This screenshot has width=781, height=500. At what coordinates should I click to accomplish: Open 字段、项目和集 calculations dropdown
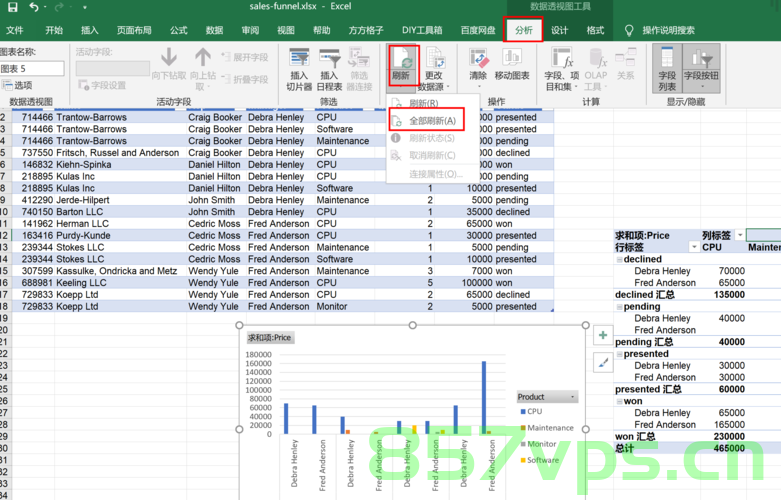(562, 70)
